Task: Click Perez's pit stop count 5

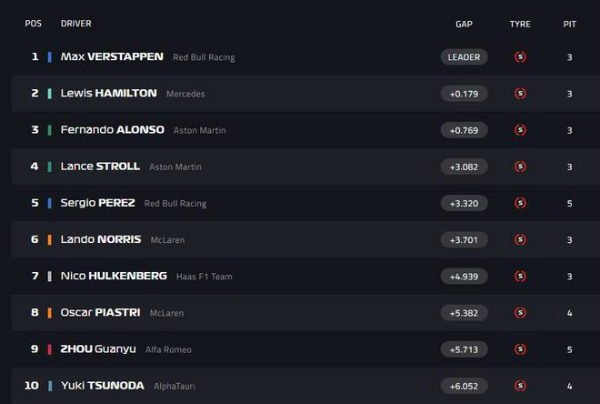Action: coord(569,204)
